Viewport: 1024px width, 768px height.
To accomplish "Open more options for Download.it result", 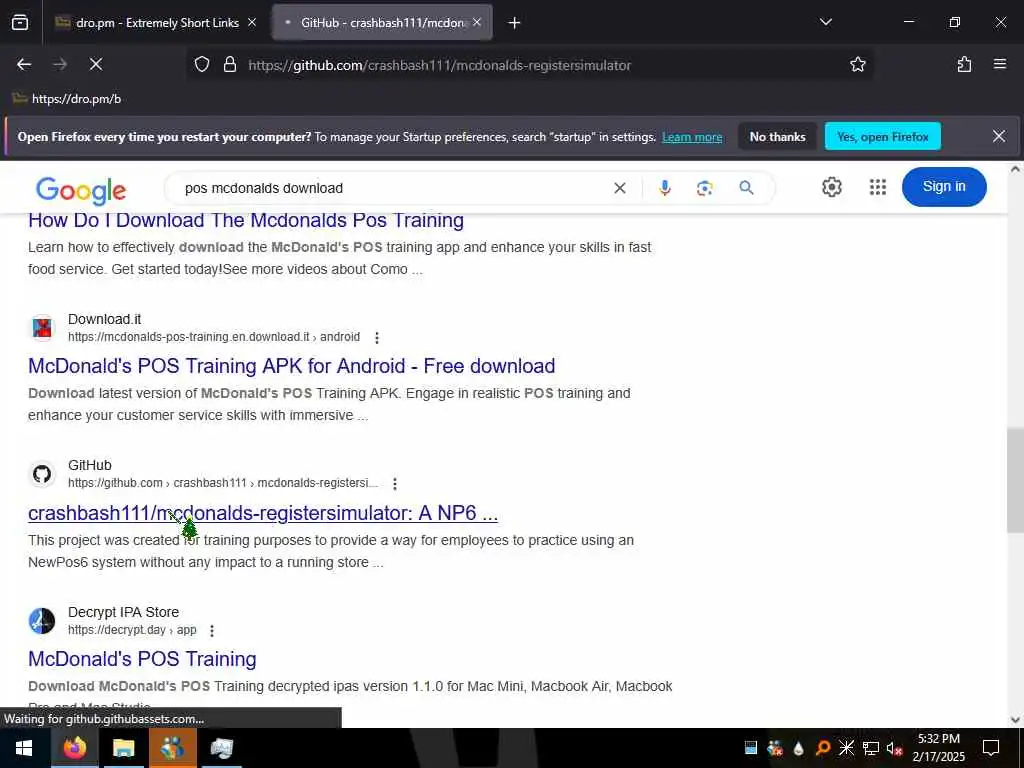I will tap(377, 338).
